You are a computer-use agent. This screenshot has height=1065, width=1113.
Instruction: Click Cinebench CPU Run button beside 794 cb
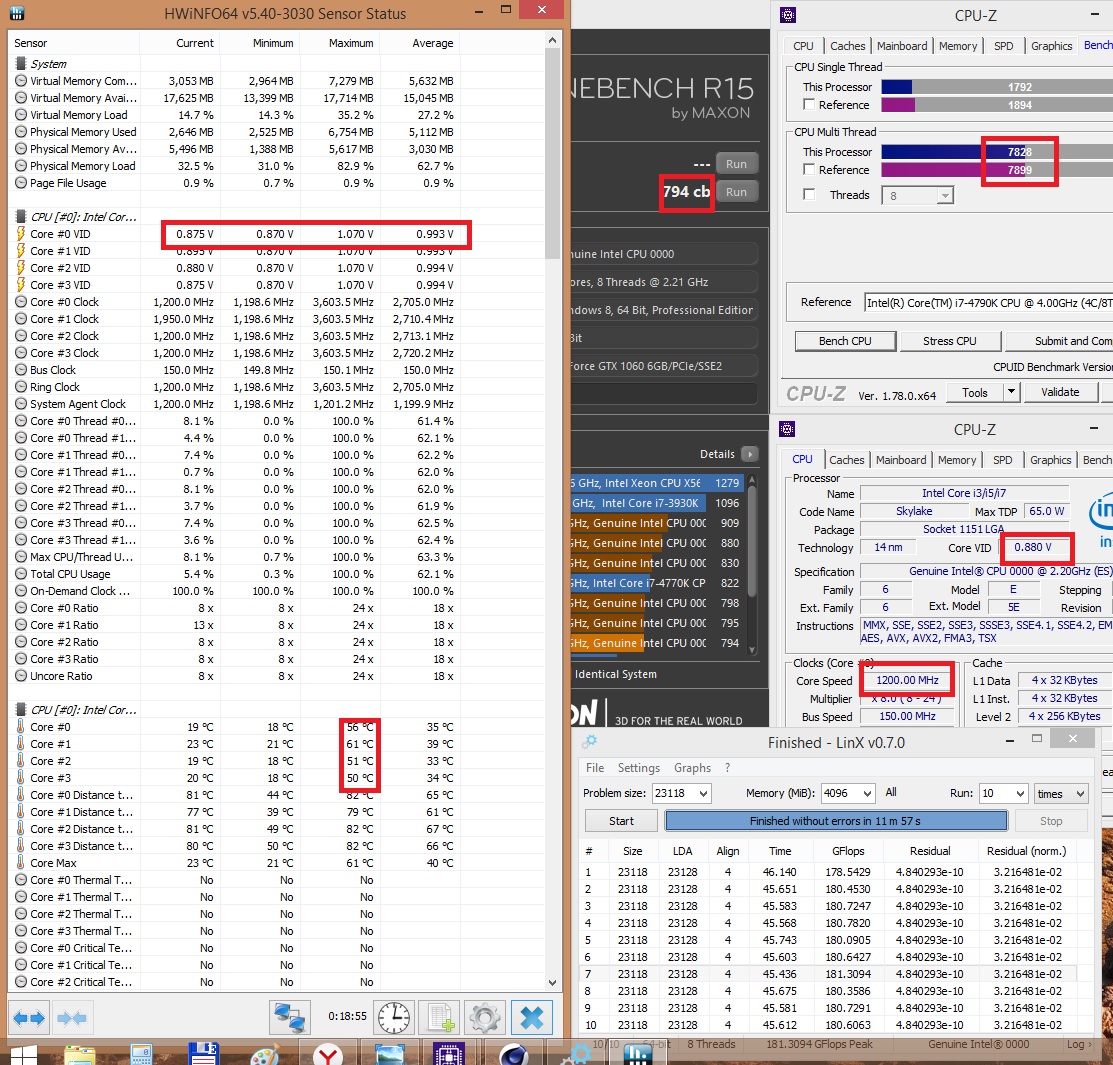pos(736,192)
